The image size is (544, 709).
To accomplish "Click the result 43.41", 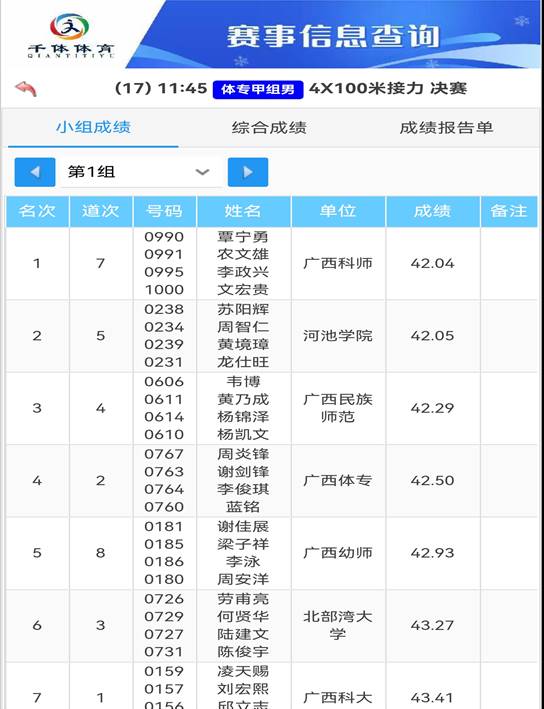I will pyautogui.click(x=432, y=697).
